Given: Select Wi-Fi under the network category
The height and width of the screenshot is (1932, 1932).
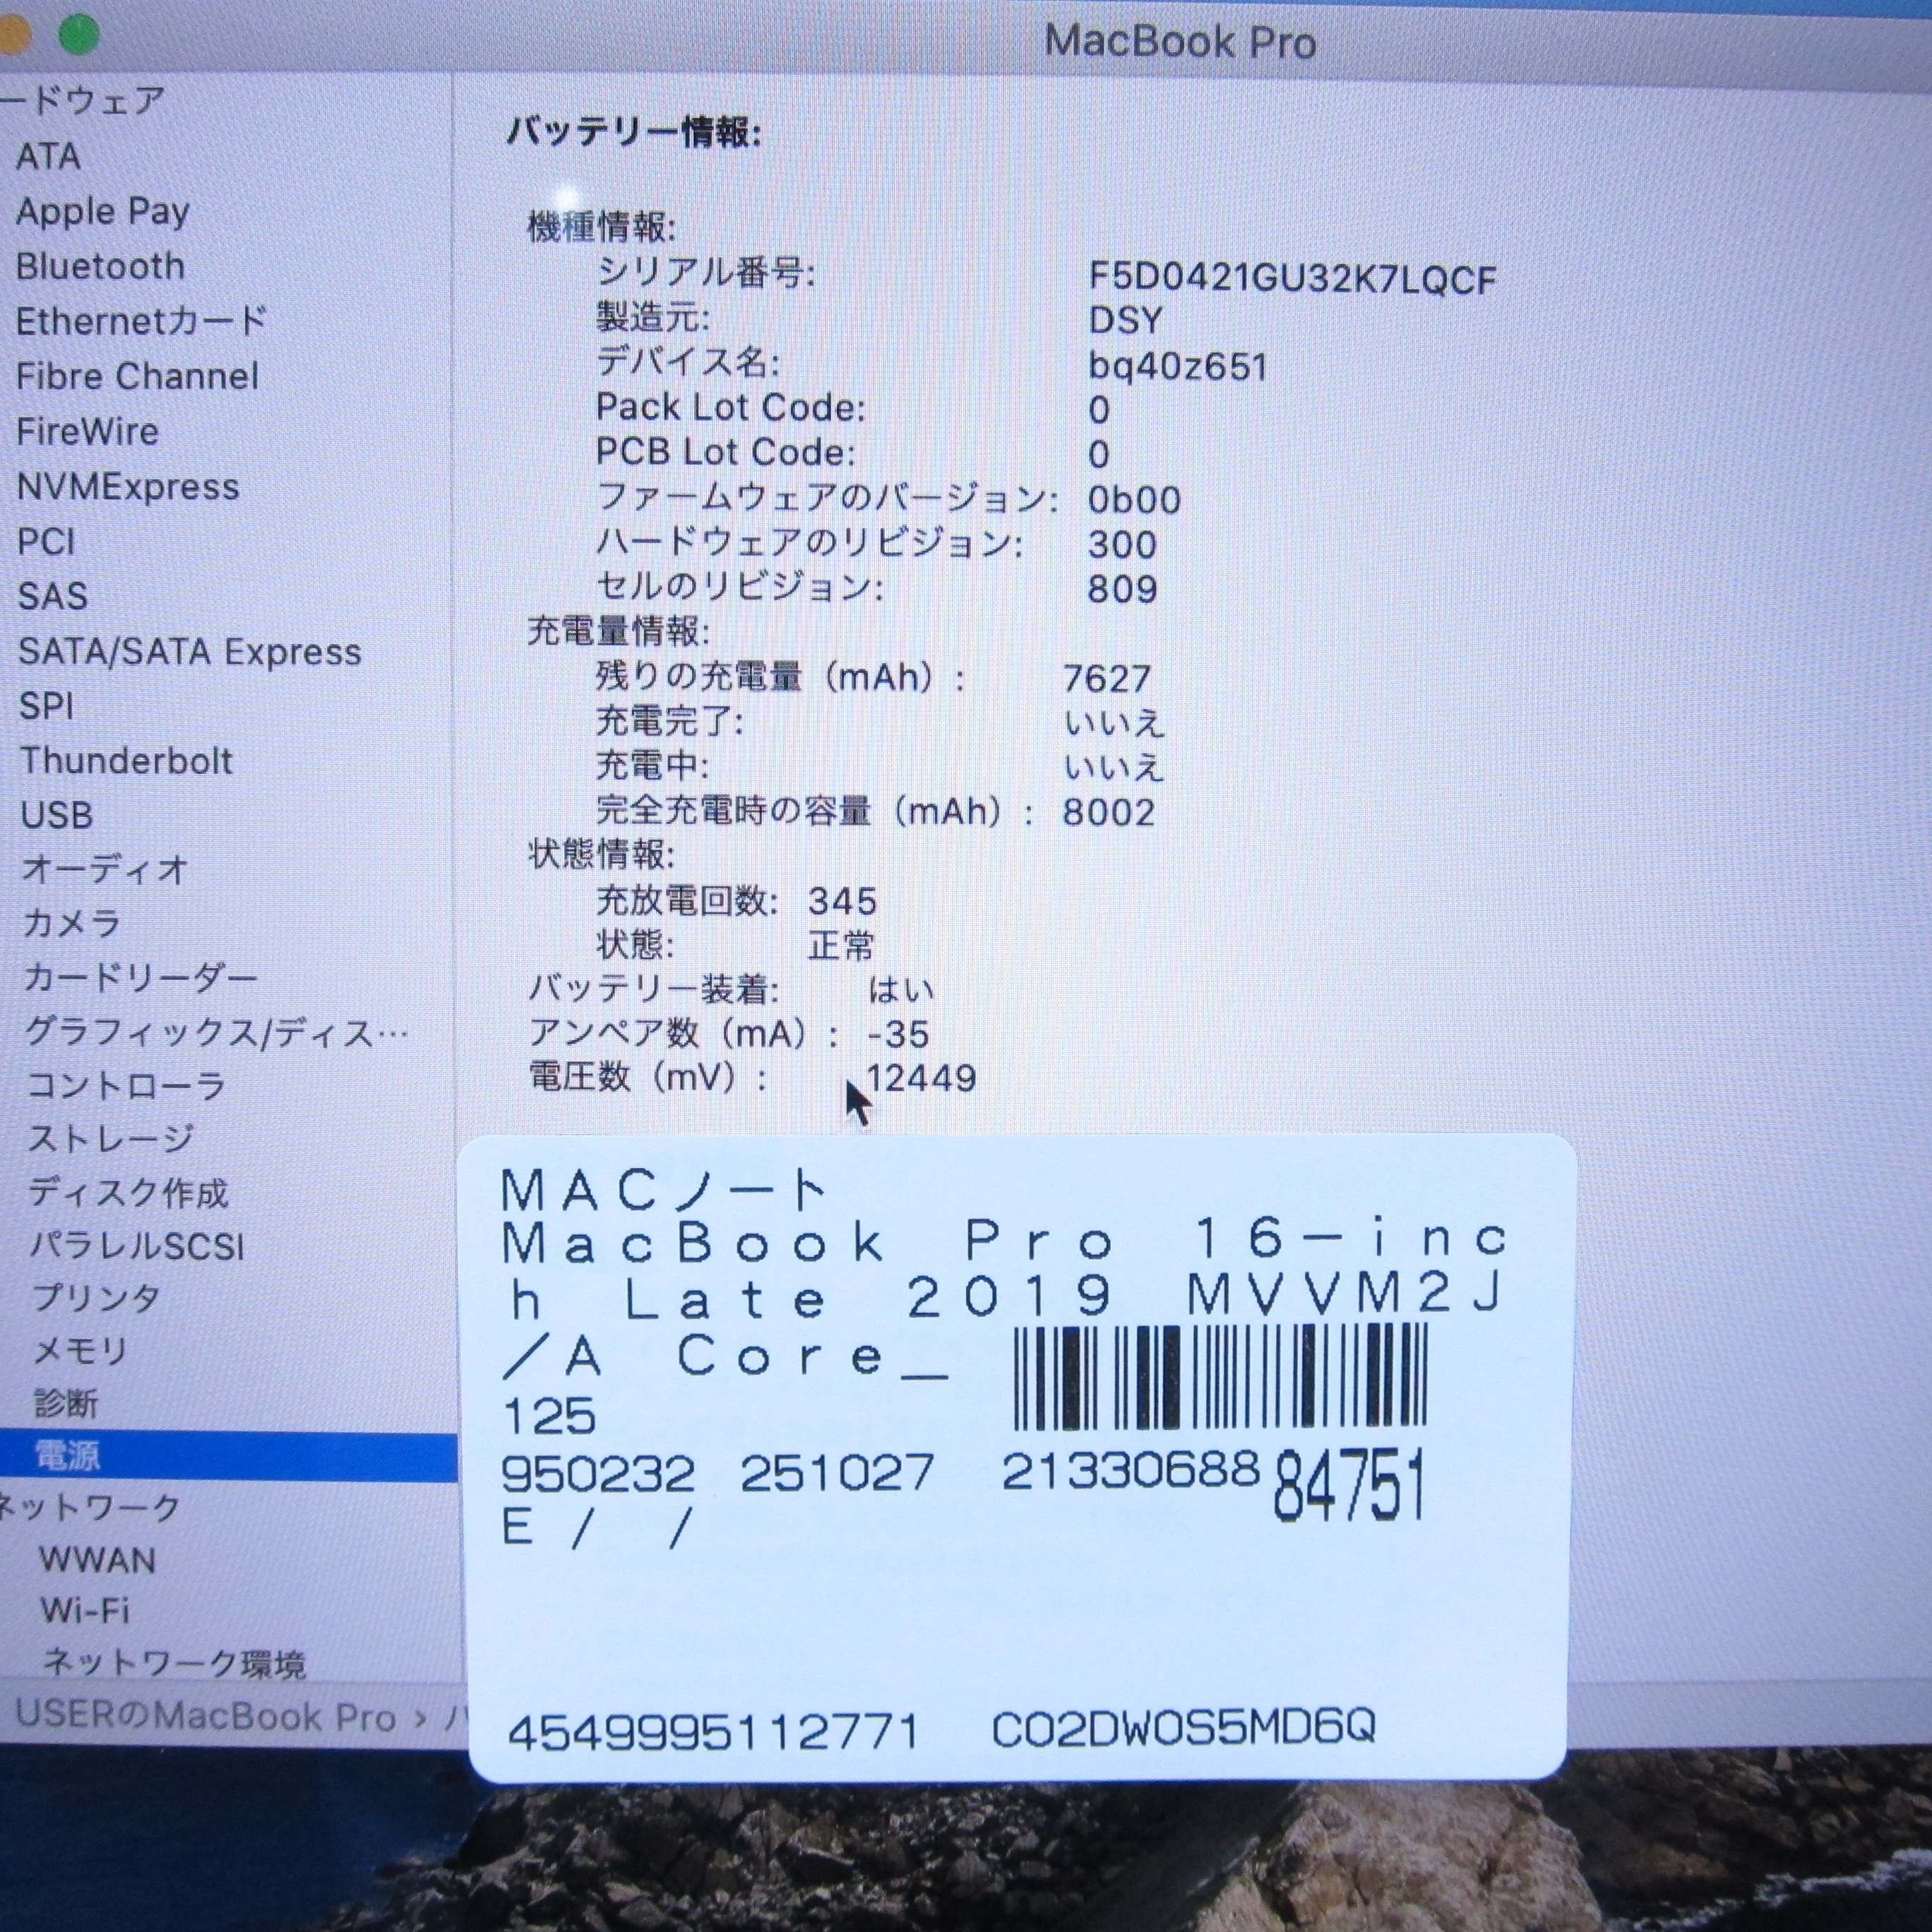Looking at the screenshot, I should tap(85, 1611).
